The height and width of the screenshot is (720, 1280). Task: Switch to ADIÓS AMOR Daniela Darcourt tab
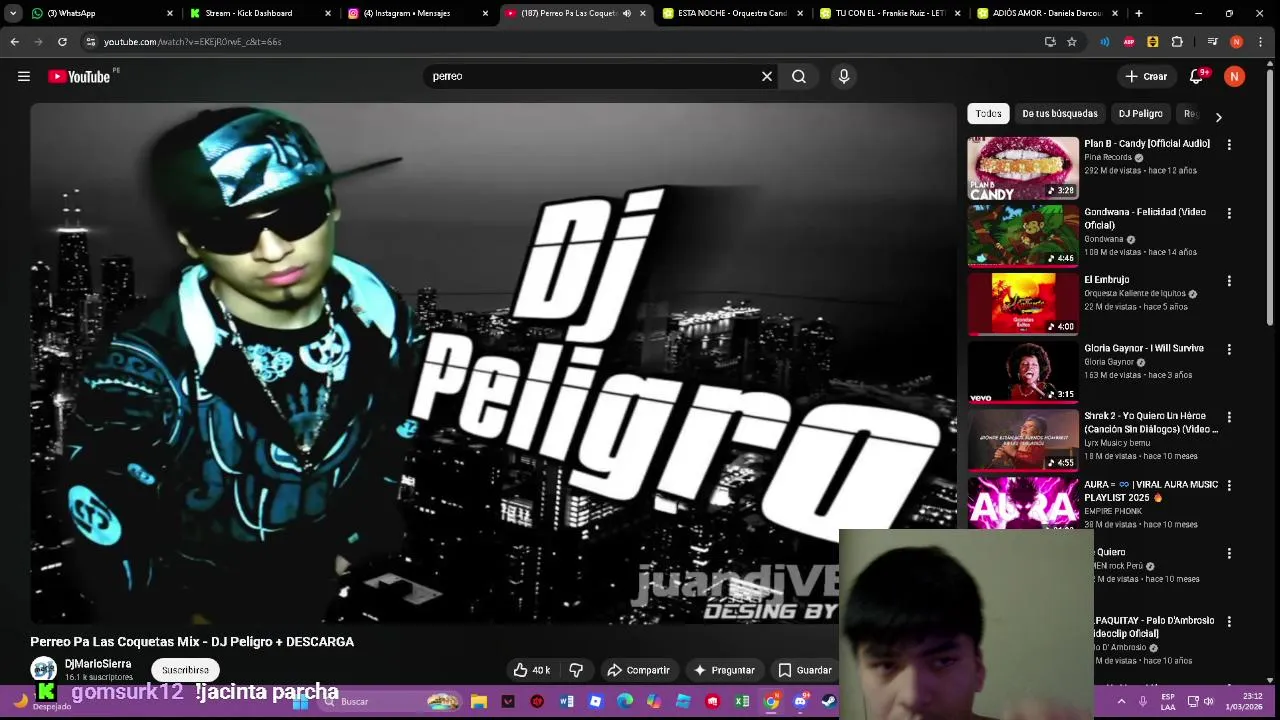tap(1048, 13)
